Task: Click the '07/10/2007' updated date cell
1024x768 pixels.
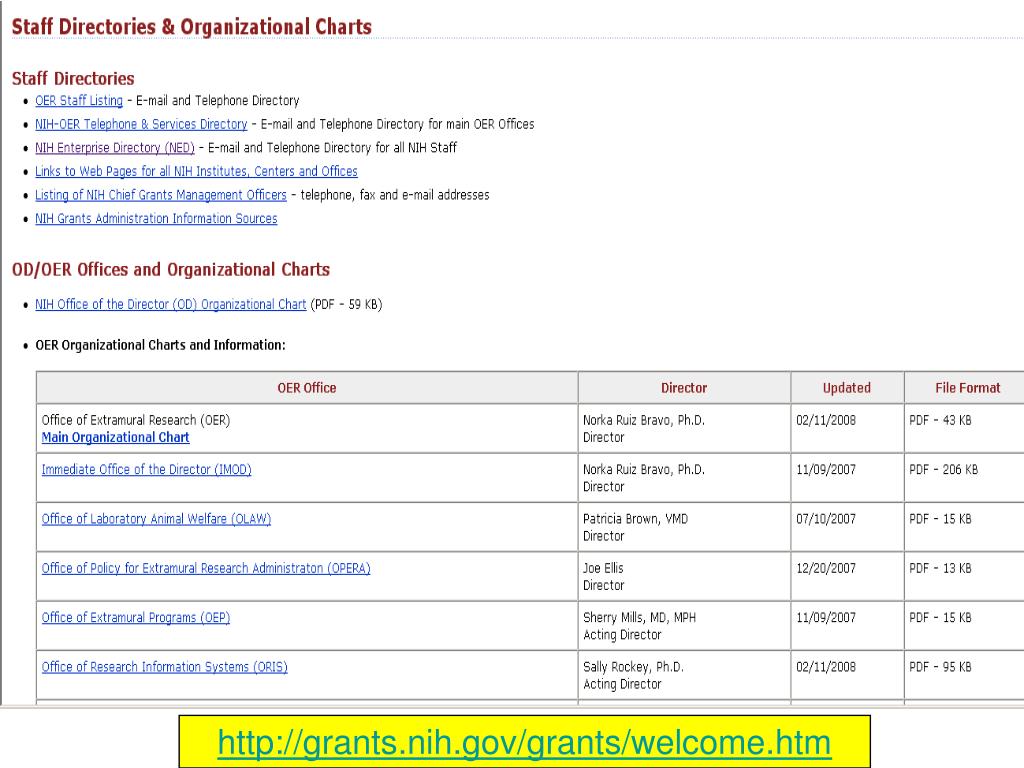Action: pyautogui.click(x=847, y=527)
